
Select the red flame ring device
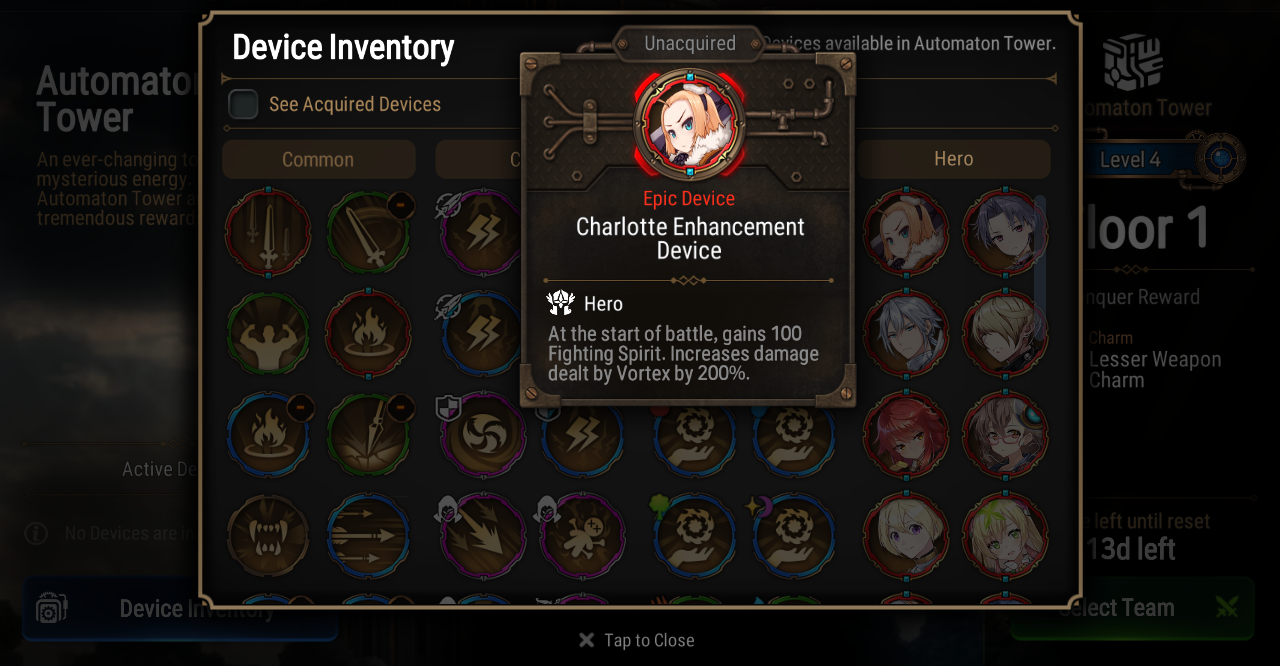(x=368, y=334)
